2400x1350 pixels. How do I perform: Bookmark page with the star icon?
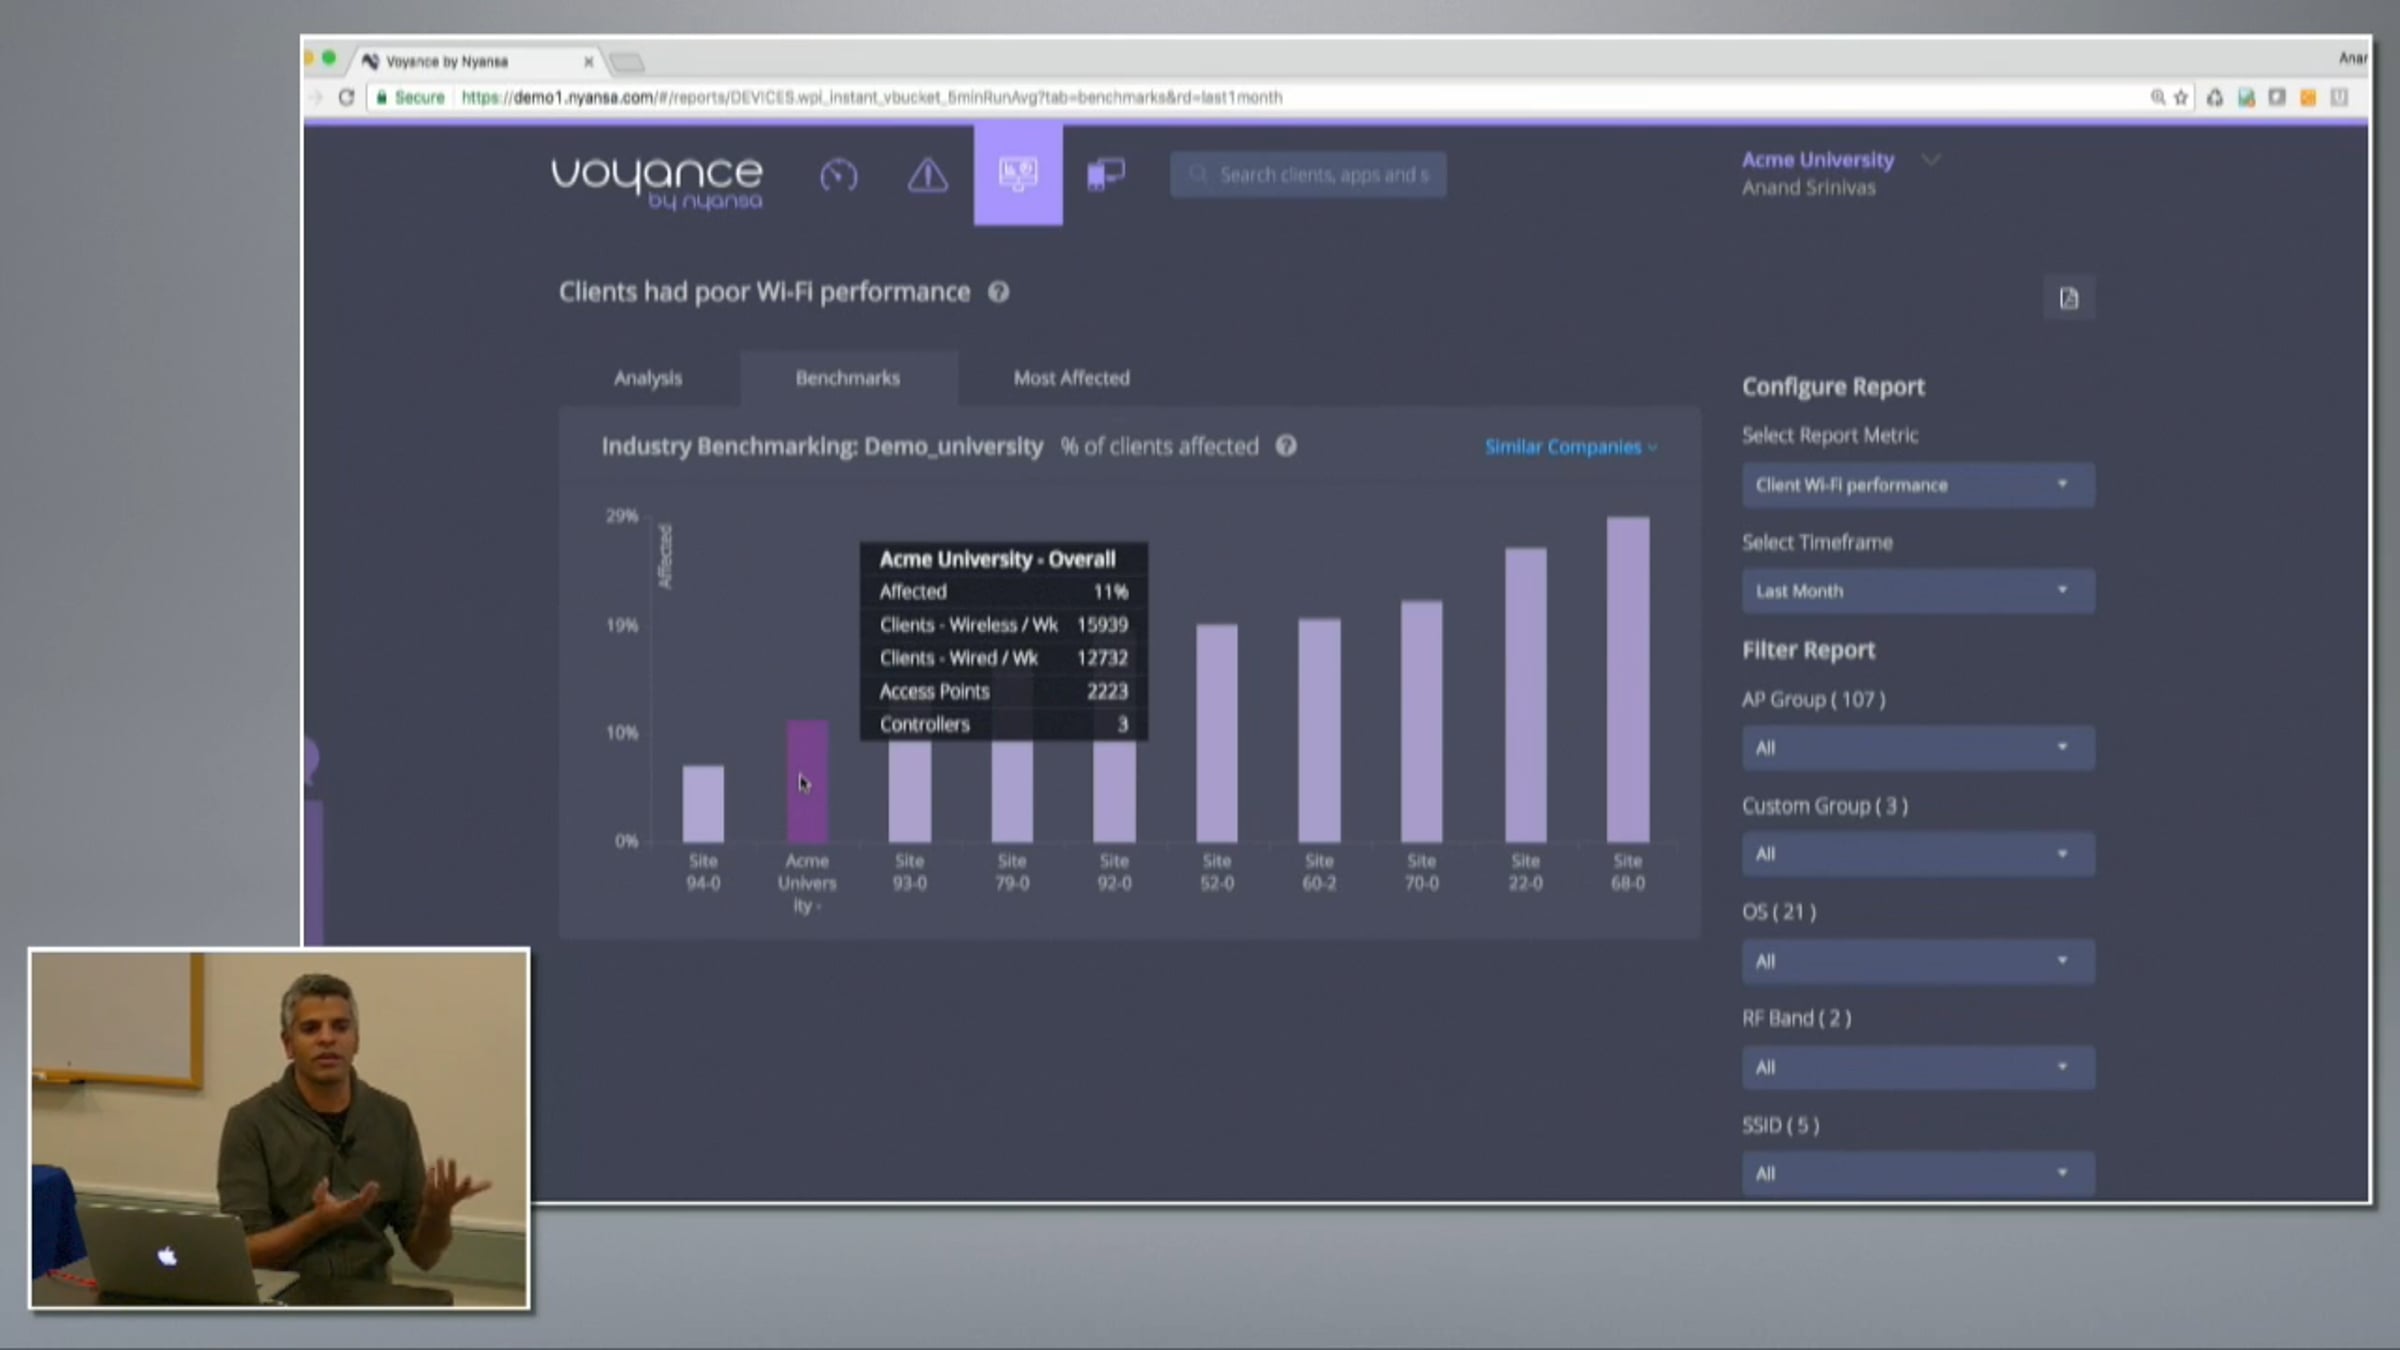pyautogui.click(x=2181, y=97)
